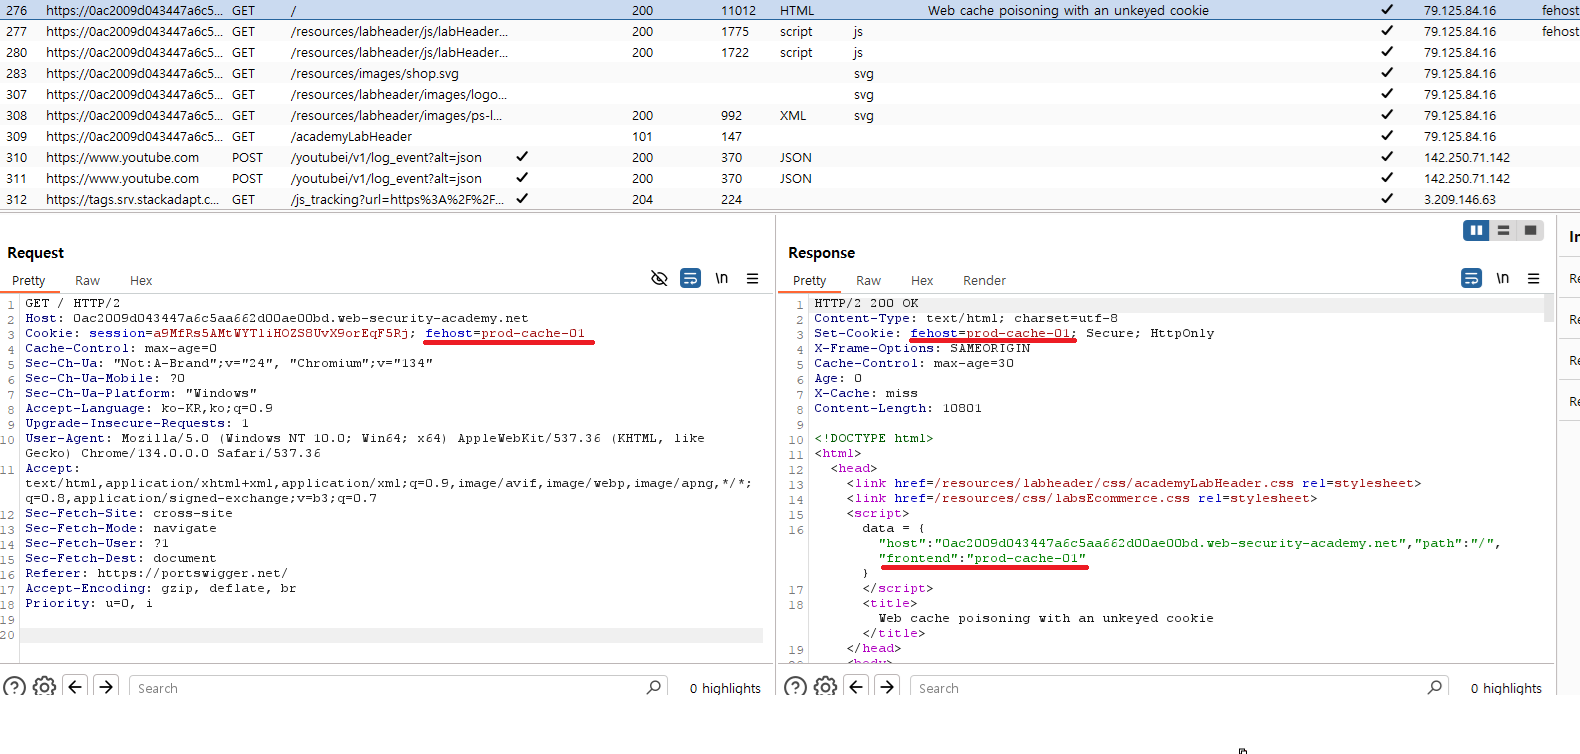Screen dimensions: 1580x754
Task: Open help icon below Request panel
Action: [14, 687]
